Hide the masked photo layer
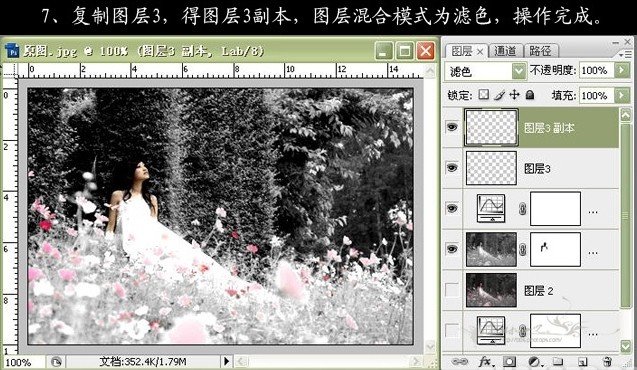This screenshot has width=637, height=370. 452,249
